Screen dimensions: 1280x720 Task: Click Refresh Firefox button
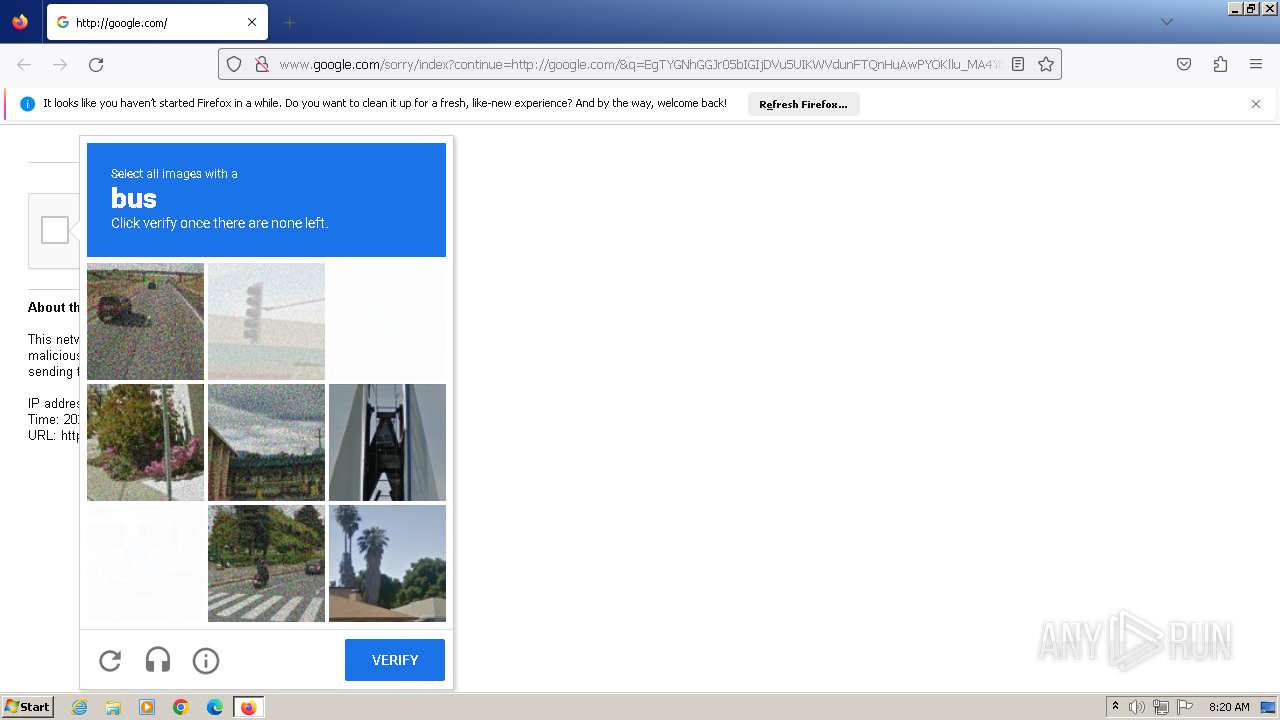[x=803, y=104]
